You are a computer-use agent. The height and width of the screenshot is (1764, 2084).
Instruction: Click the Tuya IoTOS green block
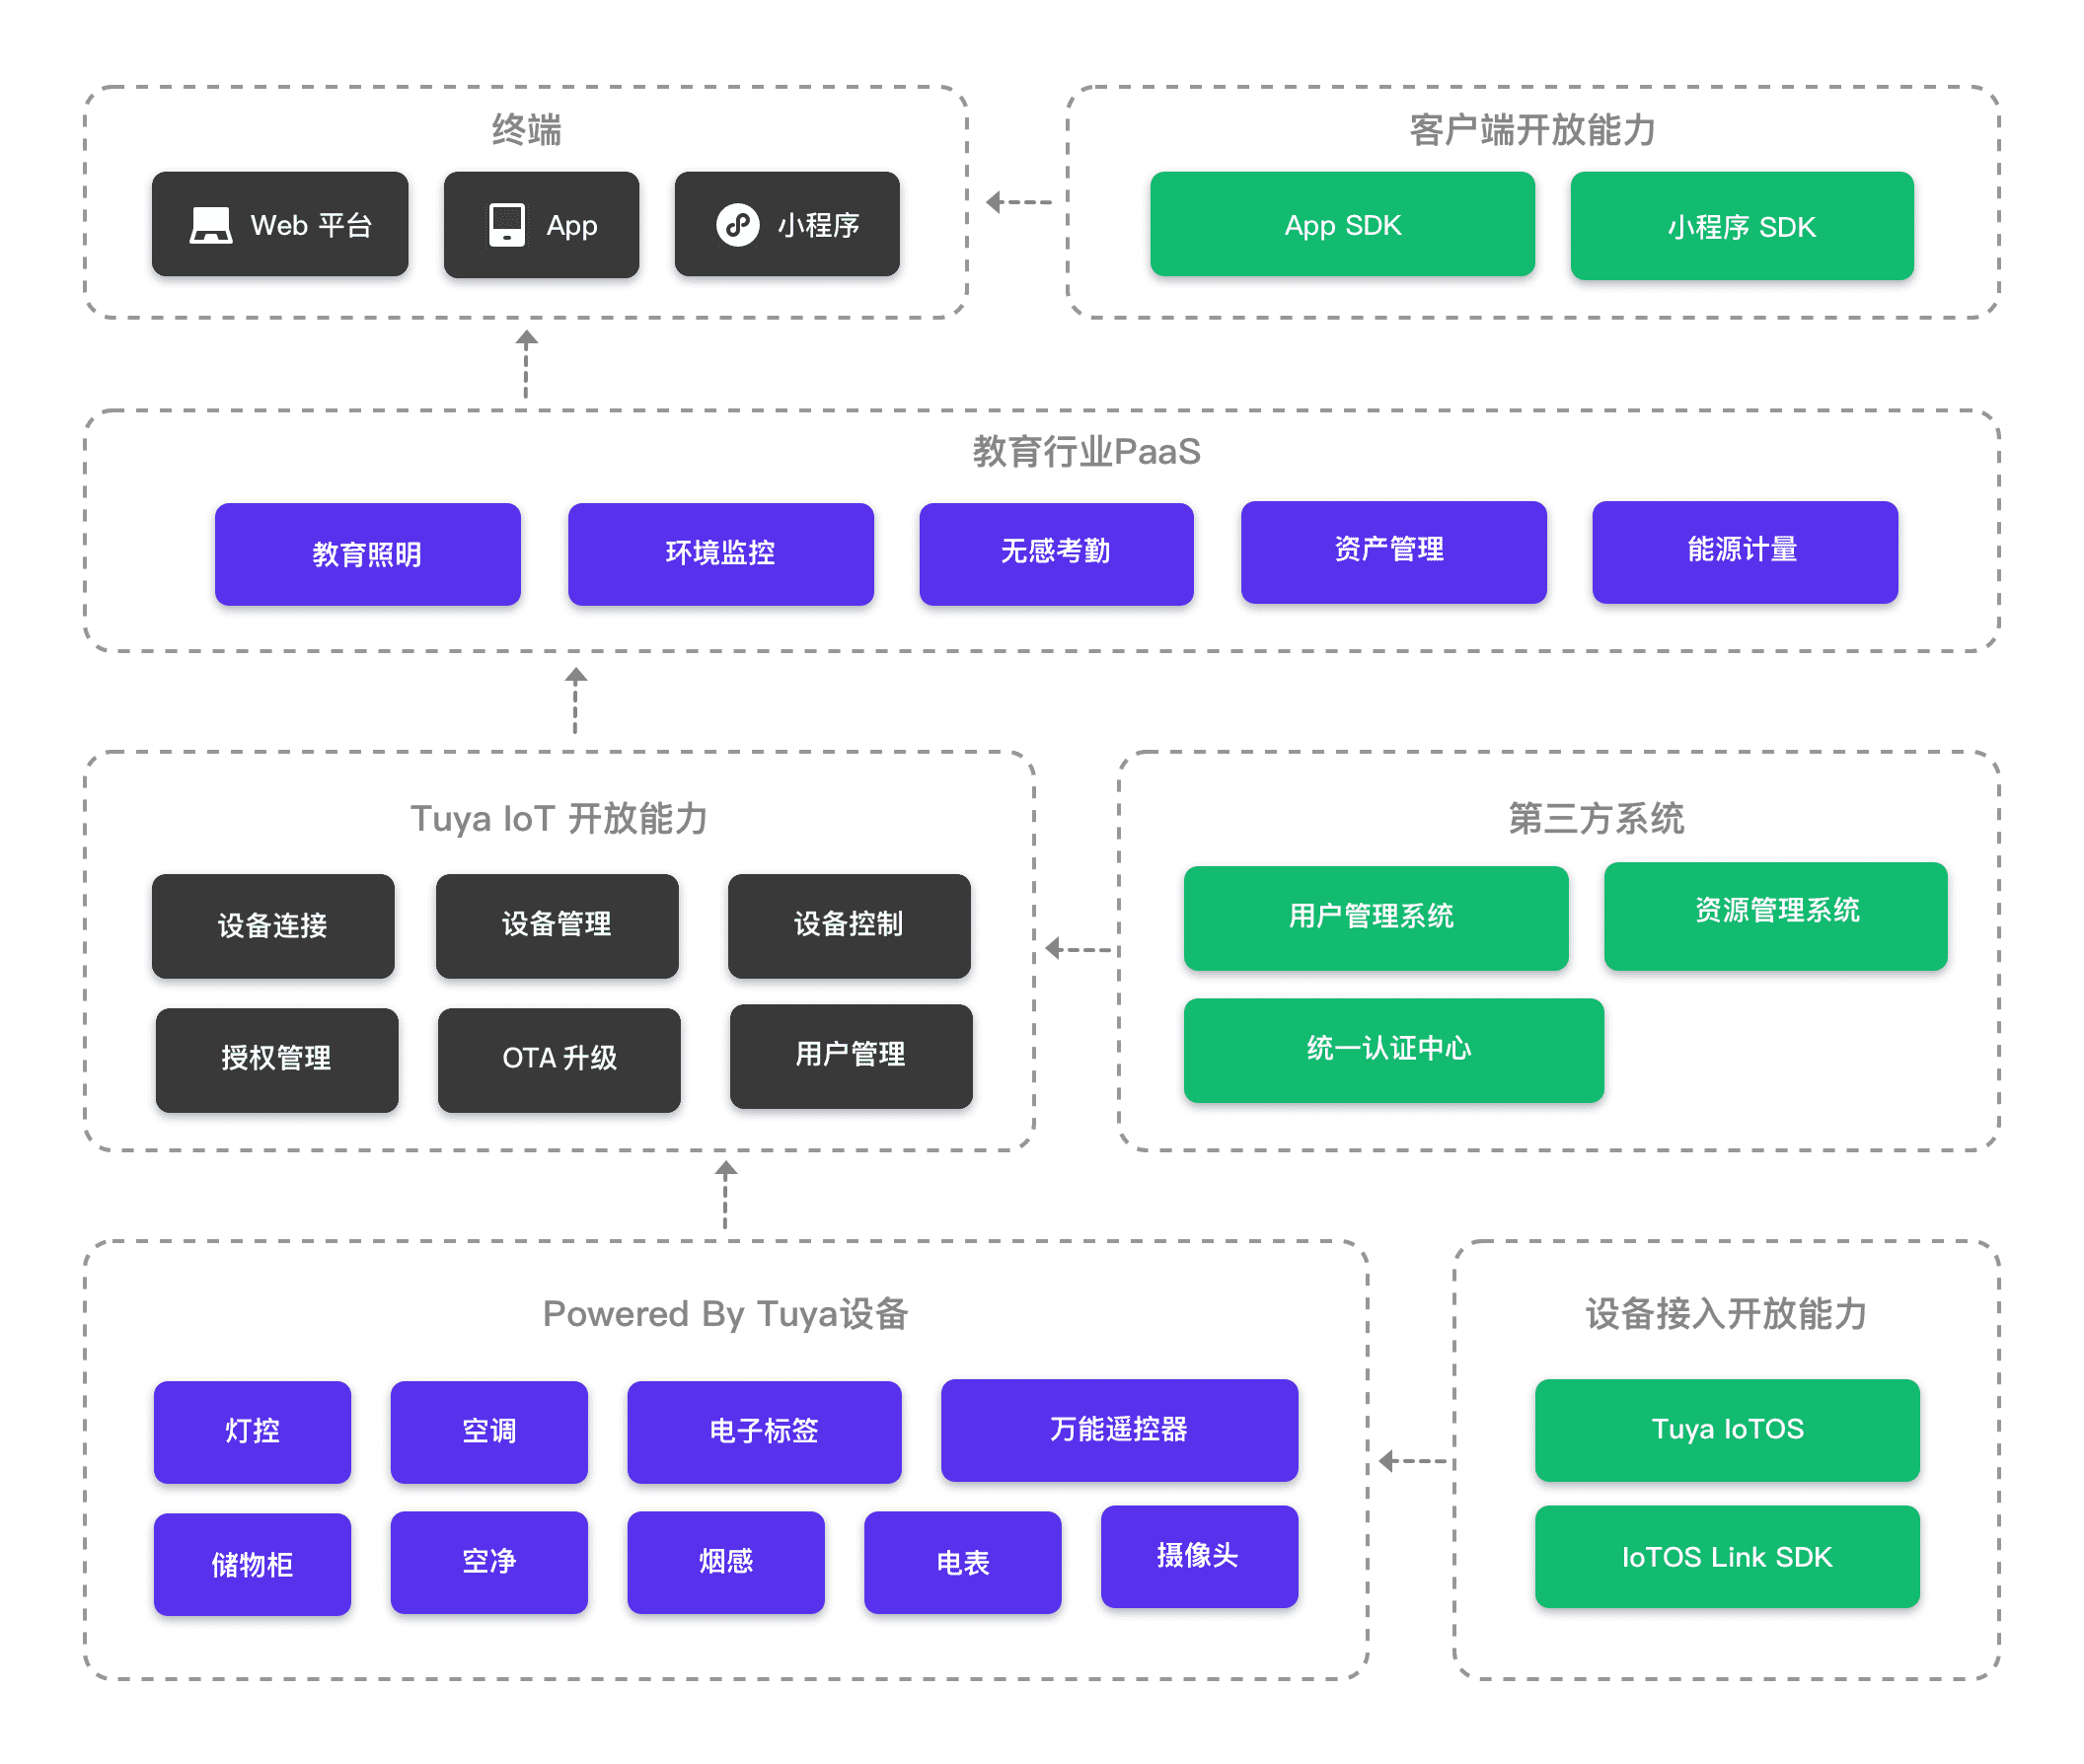pos(1727,1430)
